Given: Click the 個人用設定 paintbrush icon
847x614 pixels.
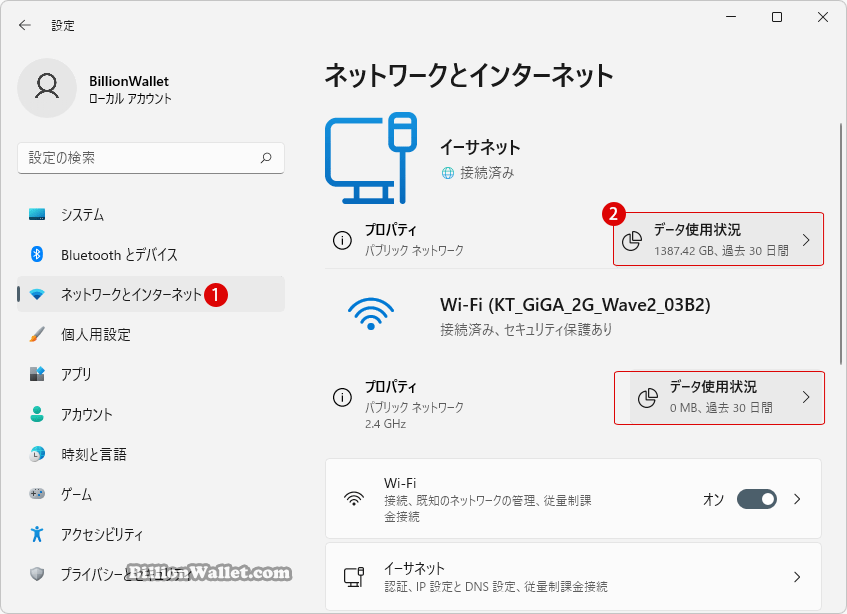Looking at the screenshot, I should click(x=37, y=334).
